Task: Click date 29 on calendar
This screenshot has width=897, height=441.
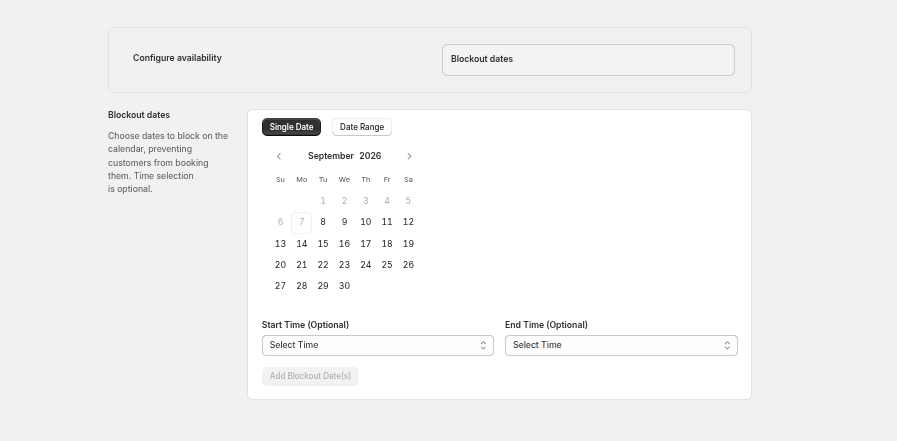Action: [x=323, y=286]
